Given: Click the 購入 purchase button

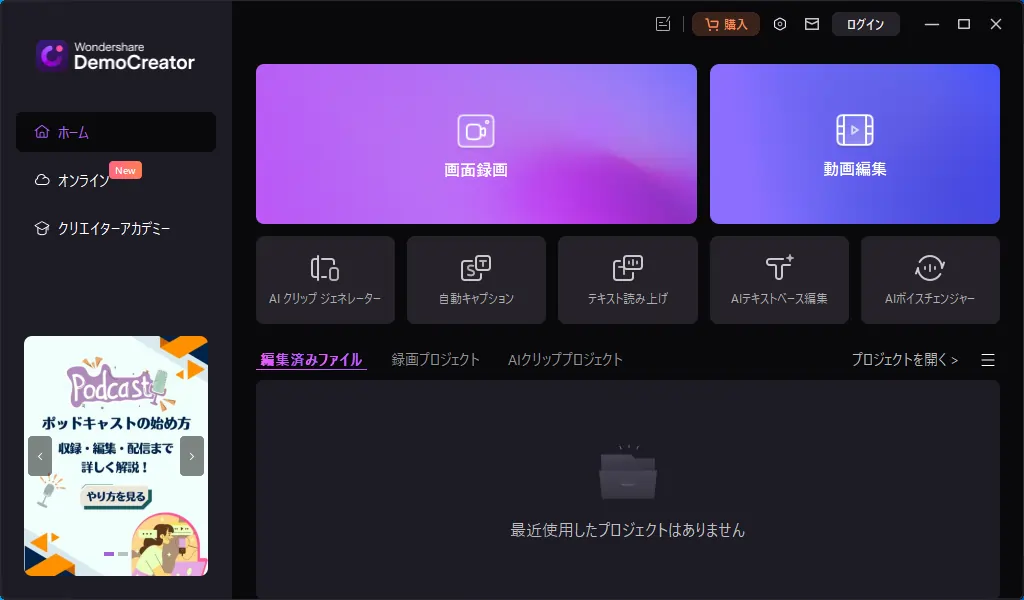Looking at the screenshot, I should (x=726, y=24).
